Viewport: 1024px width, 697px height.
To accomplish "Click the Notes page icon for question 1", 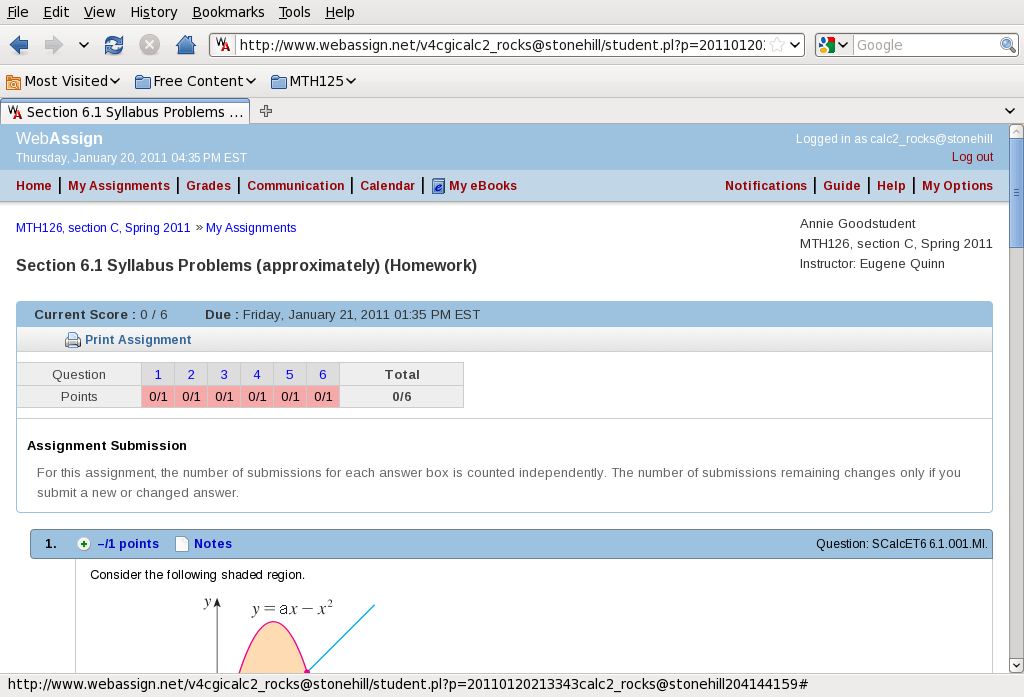I will pyautogui.click(x=182, y=544).
